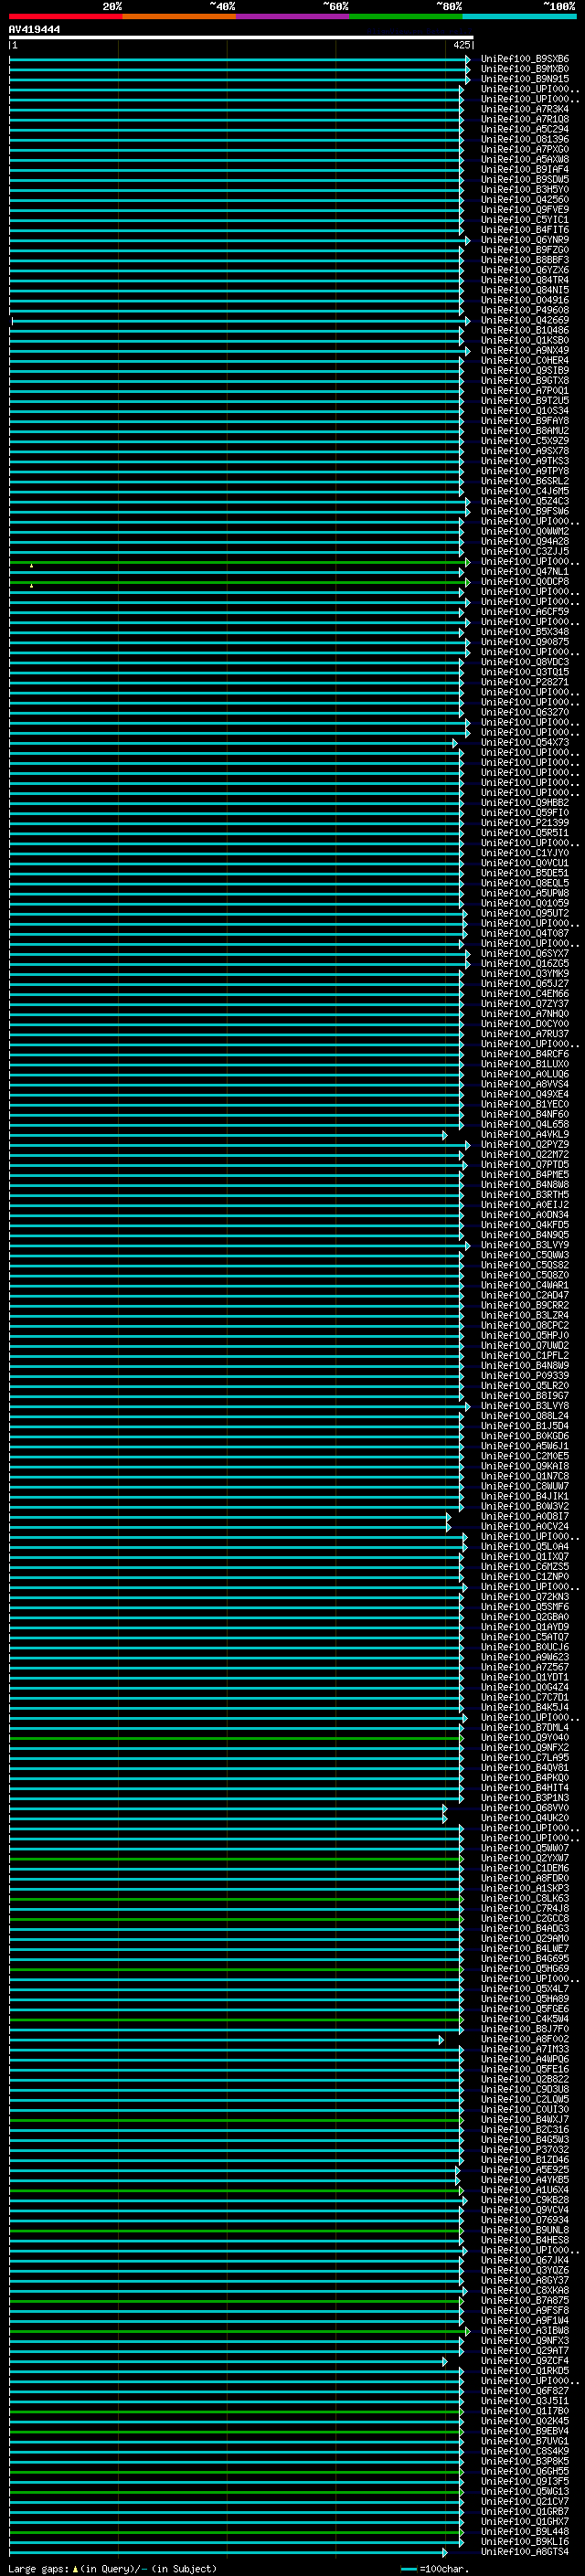Select the UniRef100_A7R3K4 label
The width and height of the screenshot is (585, 2576).
(525, 109)
